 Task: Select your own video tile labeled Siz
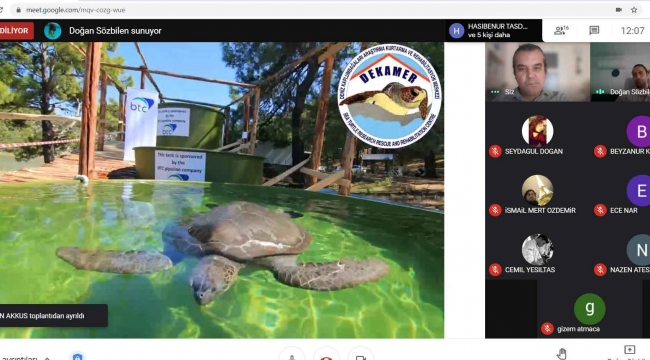tap(538, 72)
